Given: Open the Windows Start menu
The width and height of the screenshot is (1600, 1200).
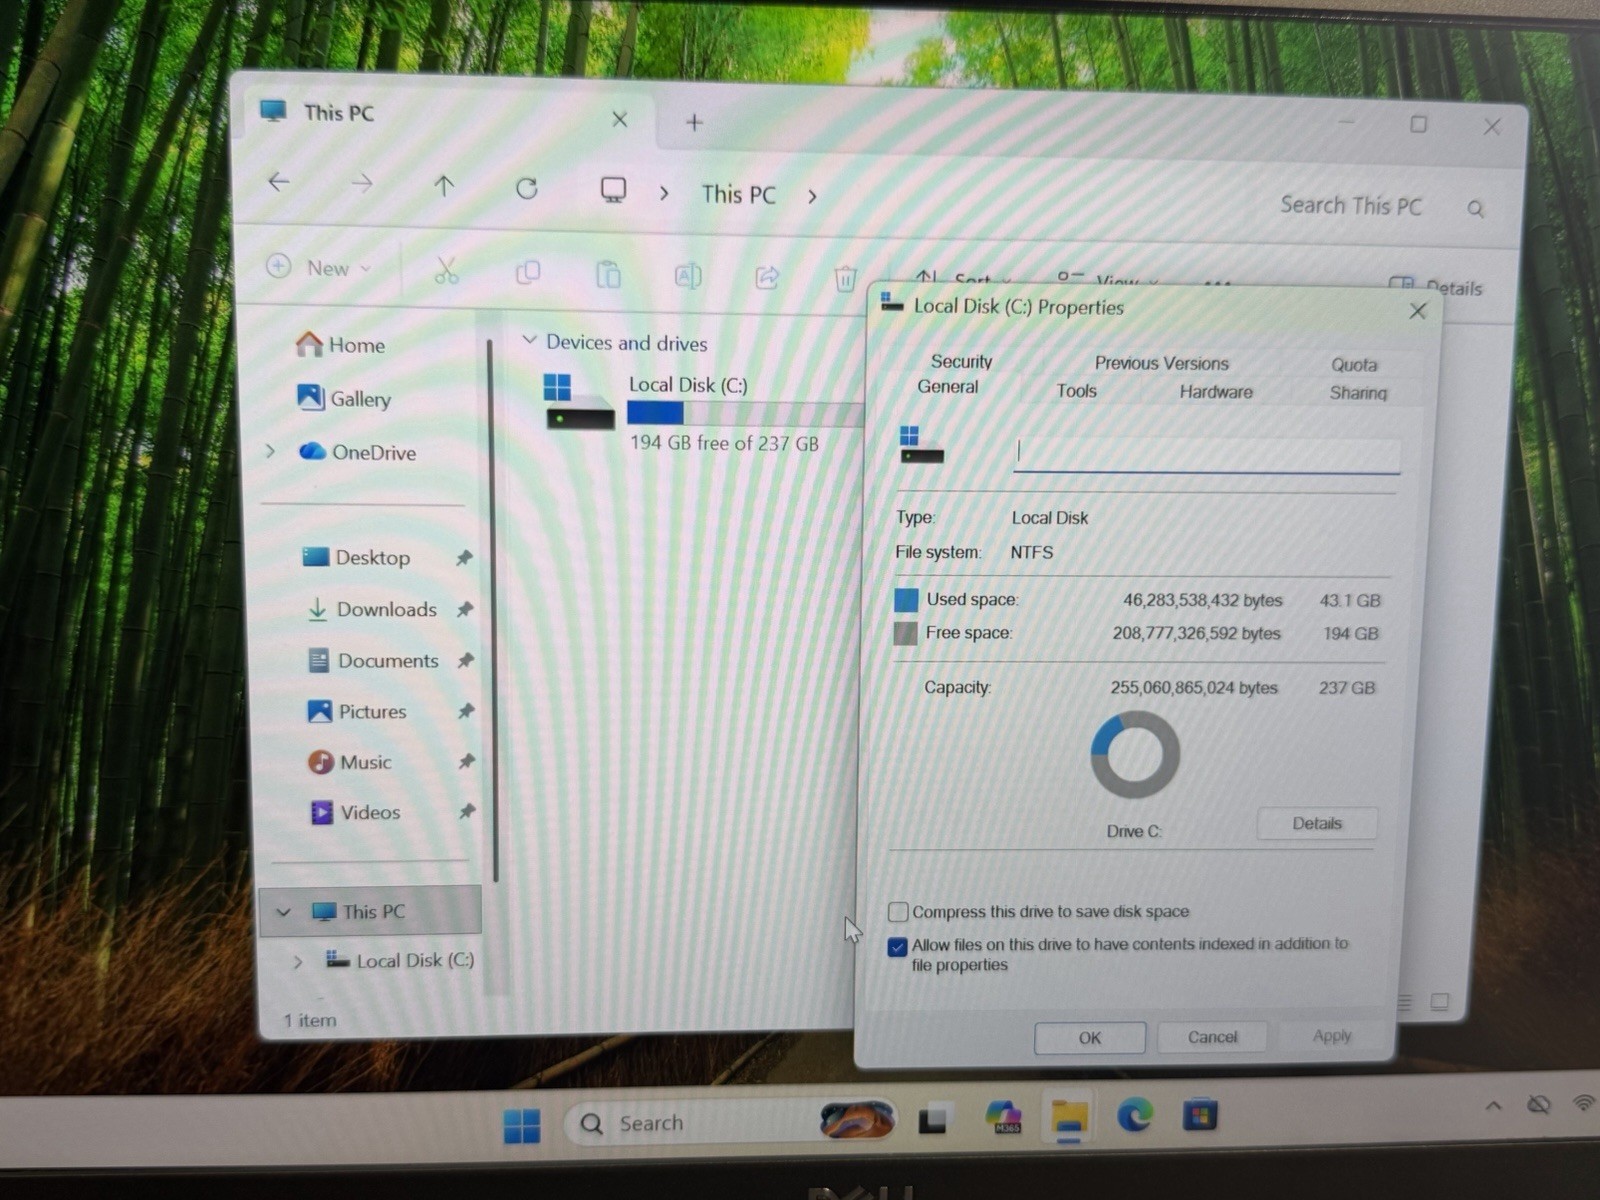Looking at the screenshot, I should [522, 1126].
